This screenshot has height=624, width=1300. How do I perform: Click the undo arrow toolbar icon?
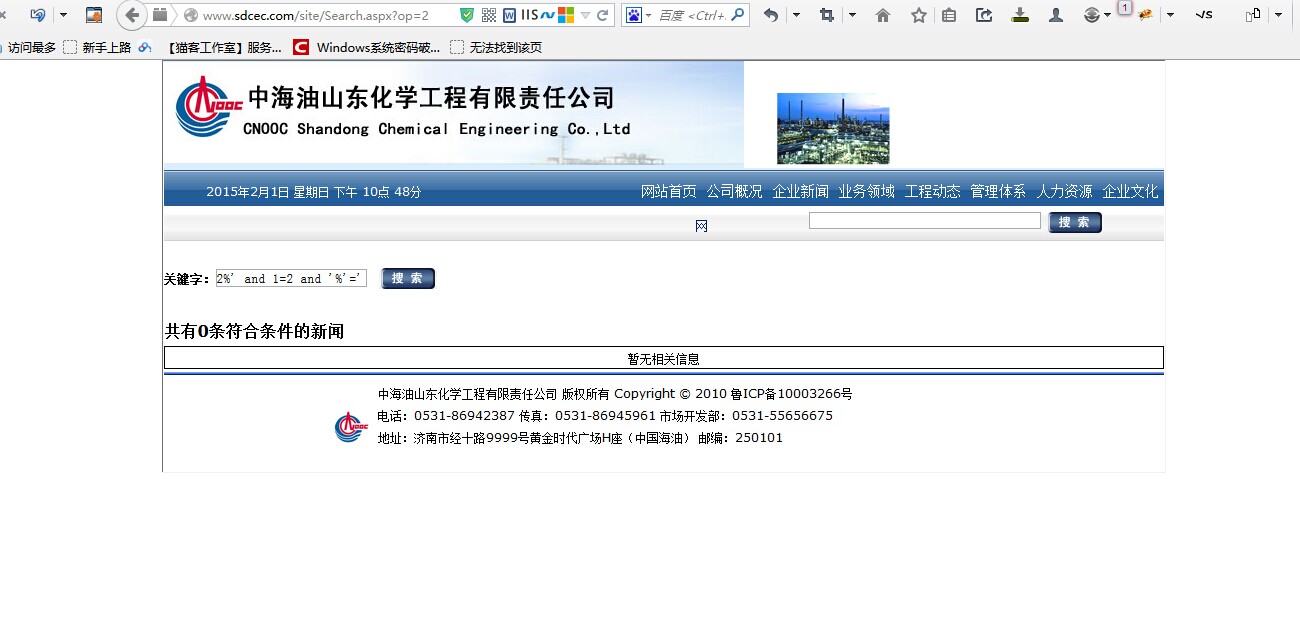[771, 15]
